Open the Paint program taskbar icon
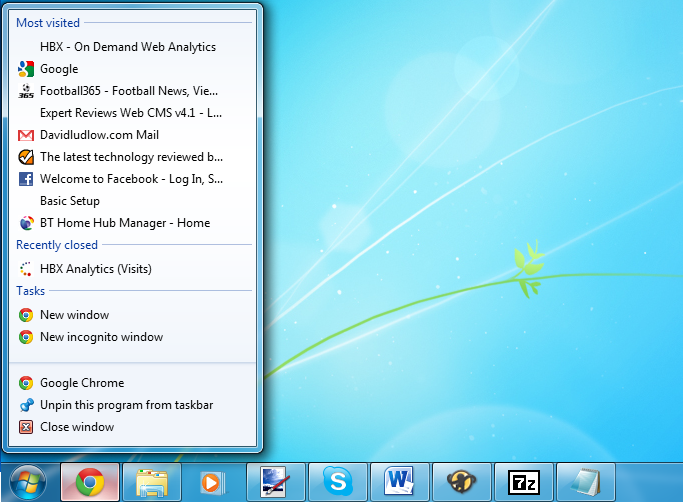 pos(275,482)
